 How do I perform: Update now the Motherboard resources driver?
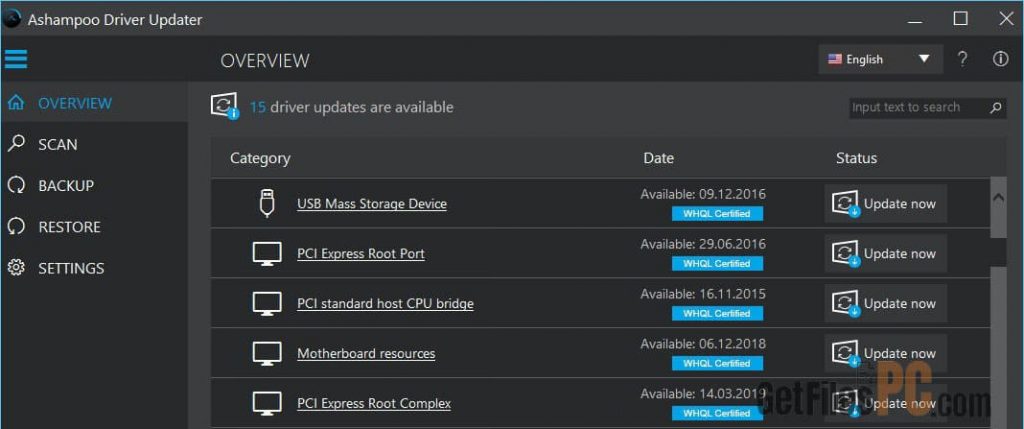pos(885,353)
